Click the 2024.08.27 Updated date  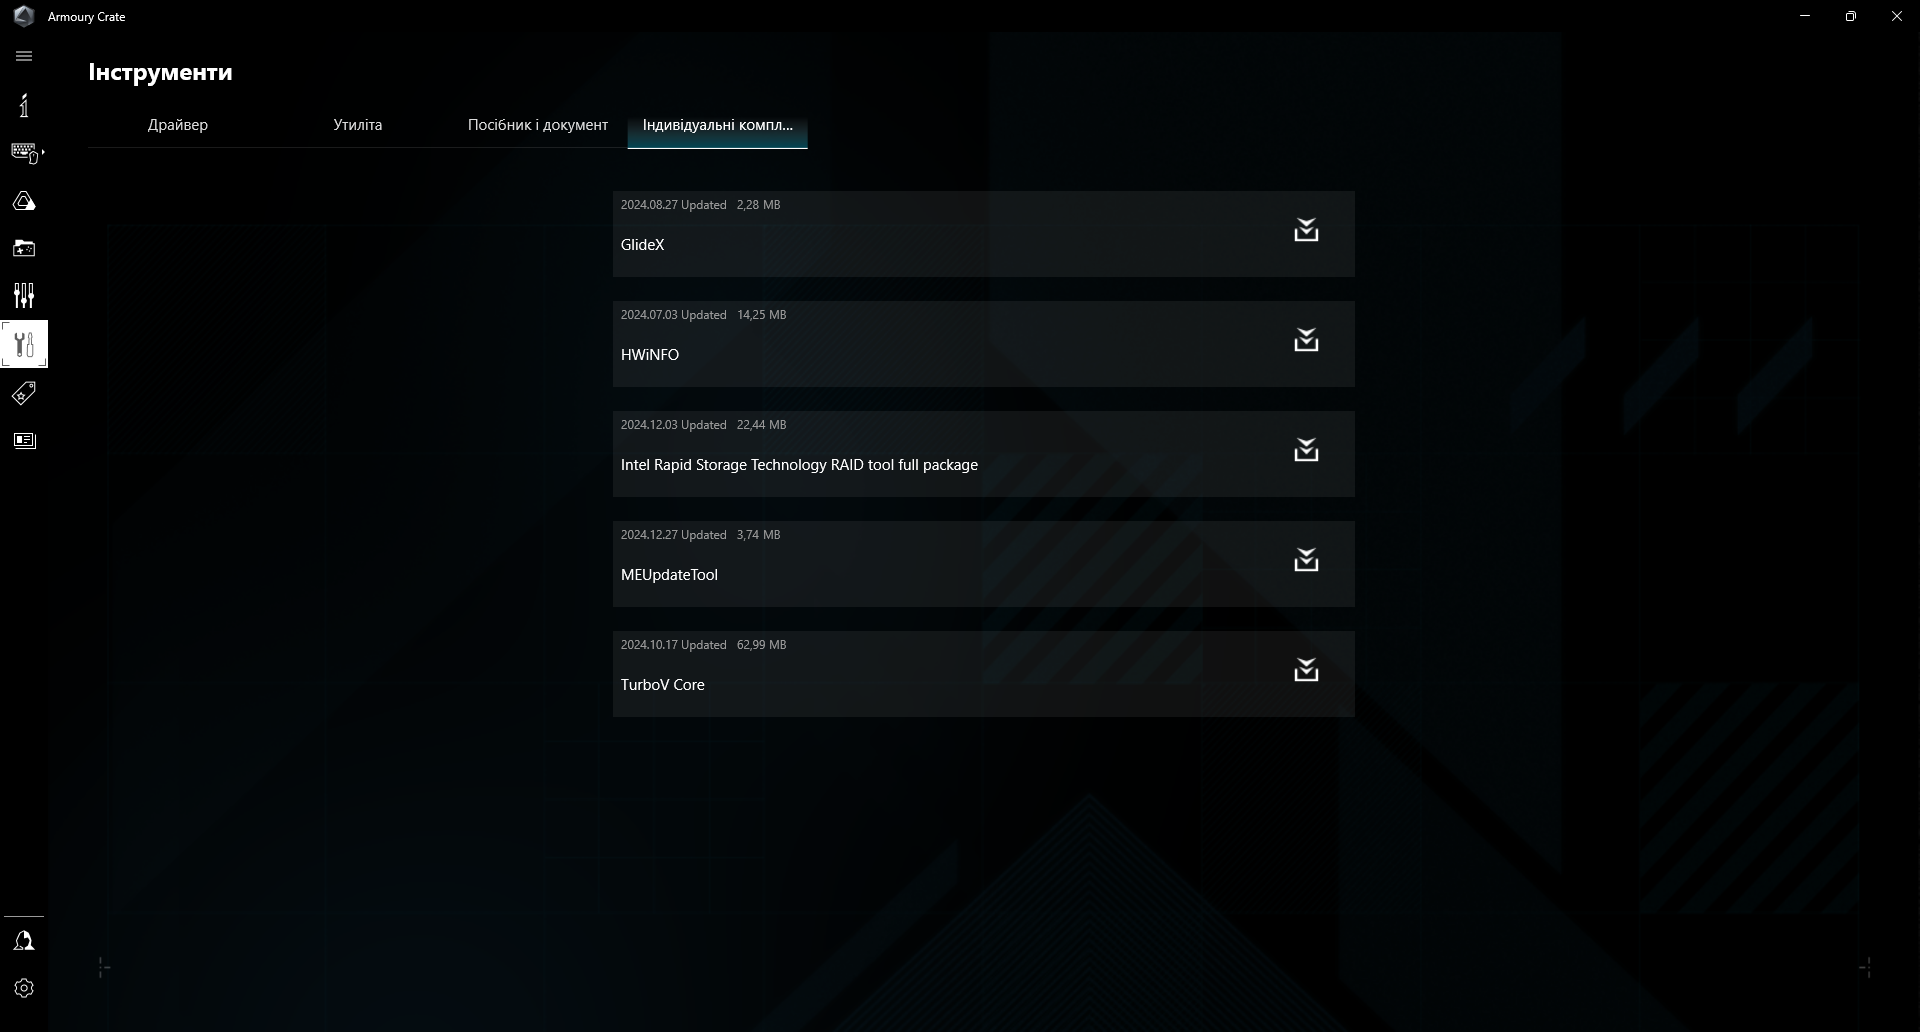[x=673, y=205]
